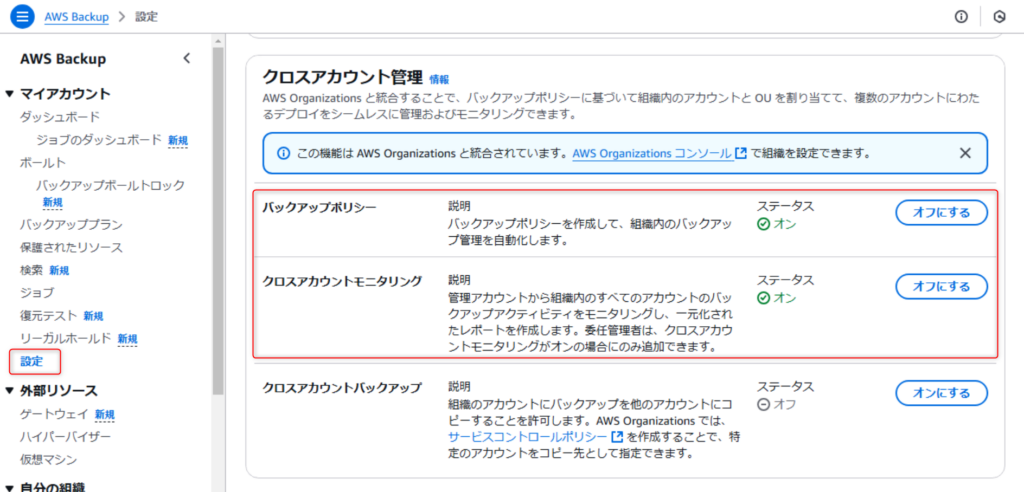Click the sidebar vertical scrollbar
This screenshot has height=492, width=1024.
(218, 220)
